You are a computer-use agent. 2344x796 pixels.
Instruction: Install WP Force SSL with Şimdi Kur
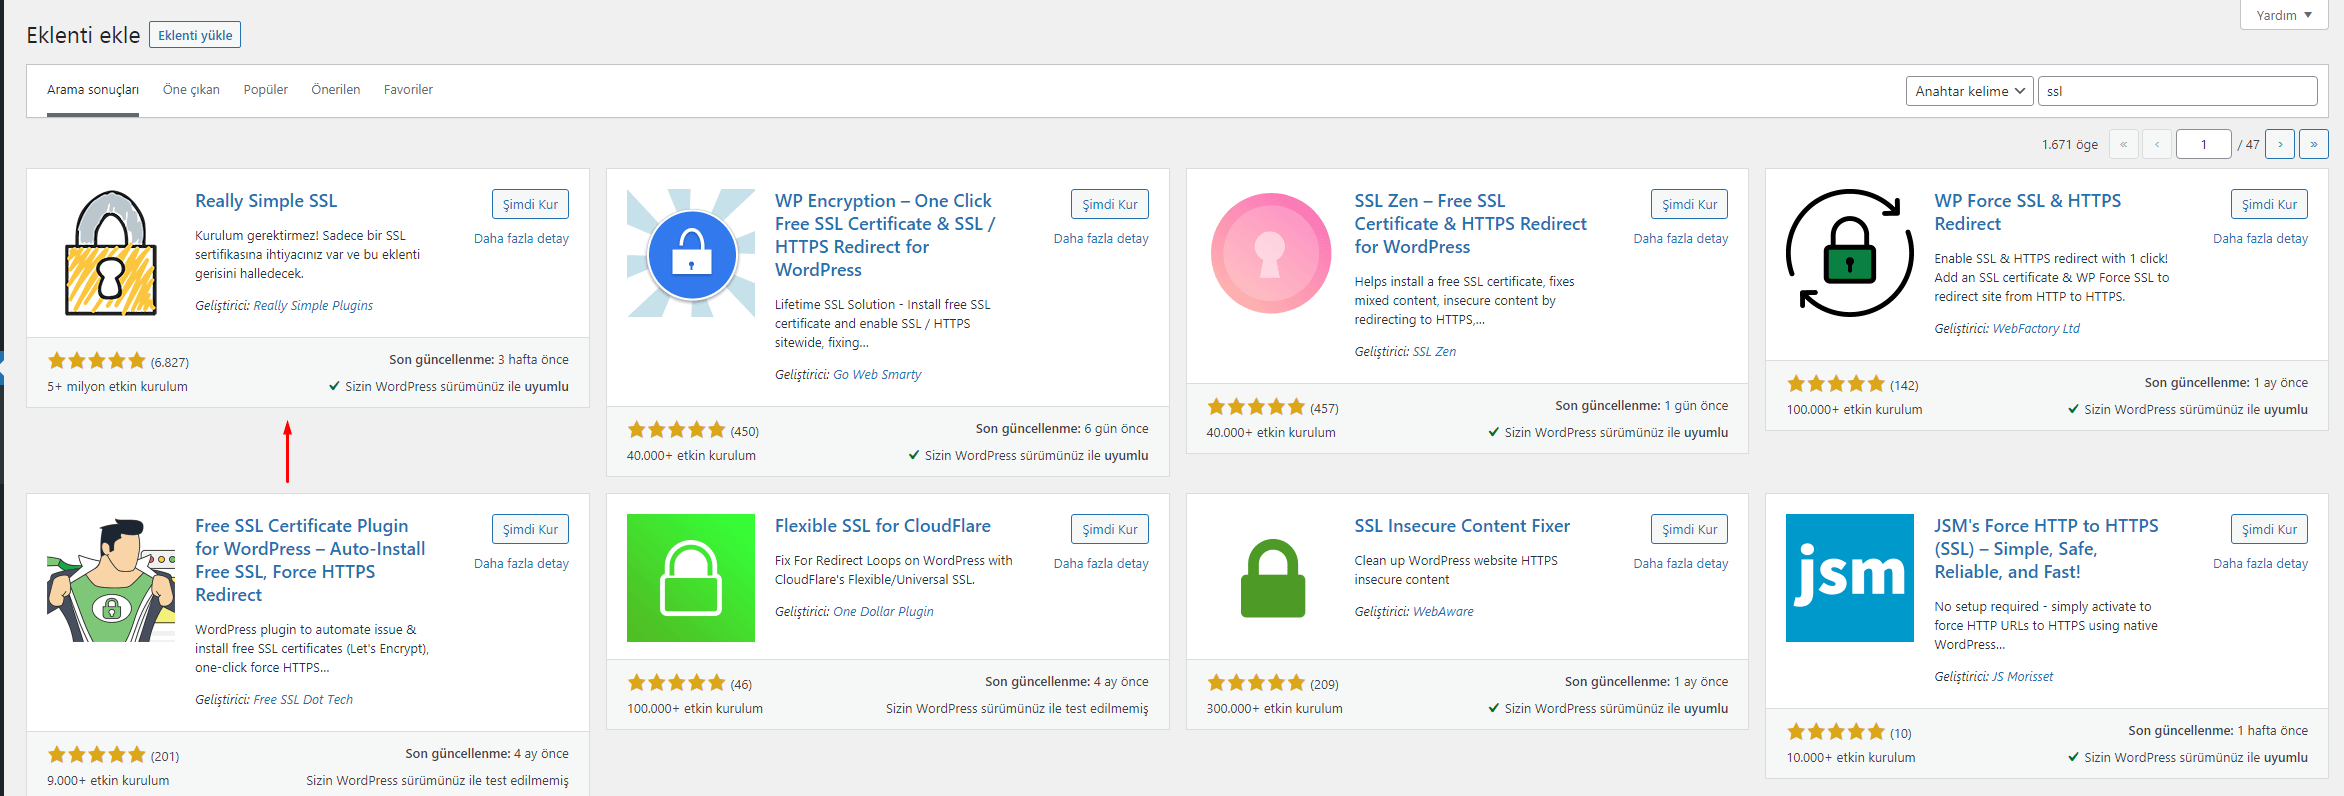(x=2270, y=204)
